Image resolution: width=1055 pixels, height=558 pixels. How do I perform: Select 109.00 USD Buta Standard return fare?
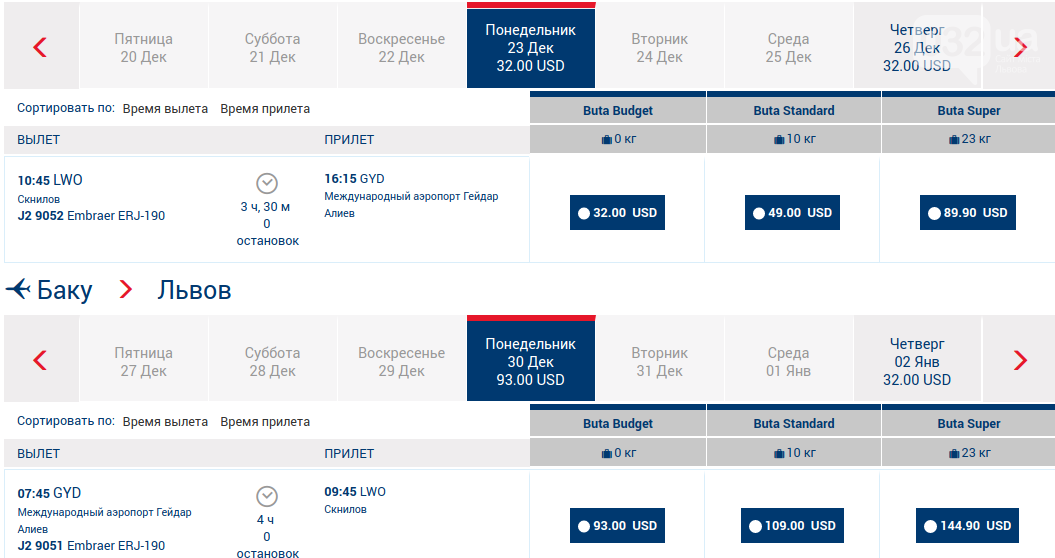click(792, 526)
